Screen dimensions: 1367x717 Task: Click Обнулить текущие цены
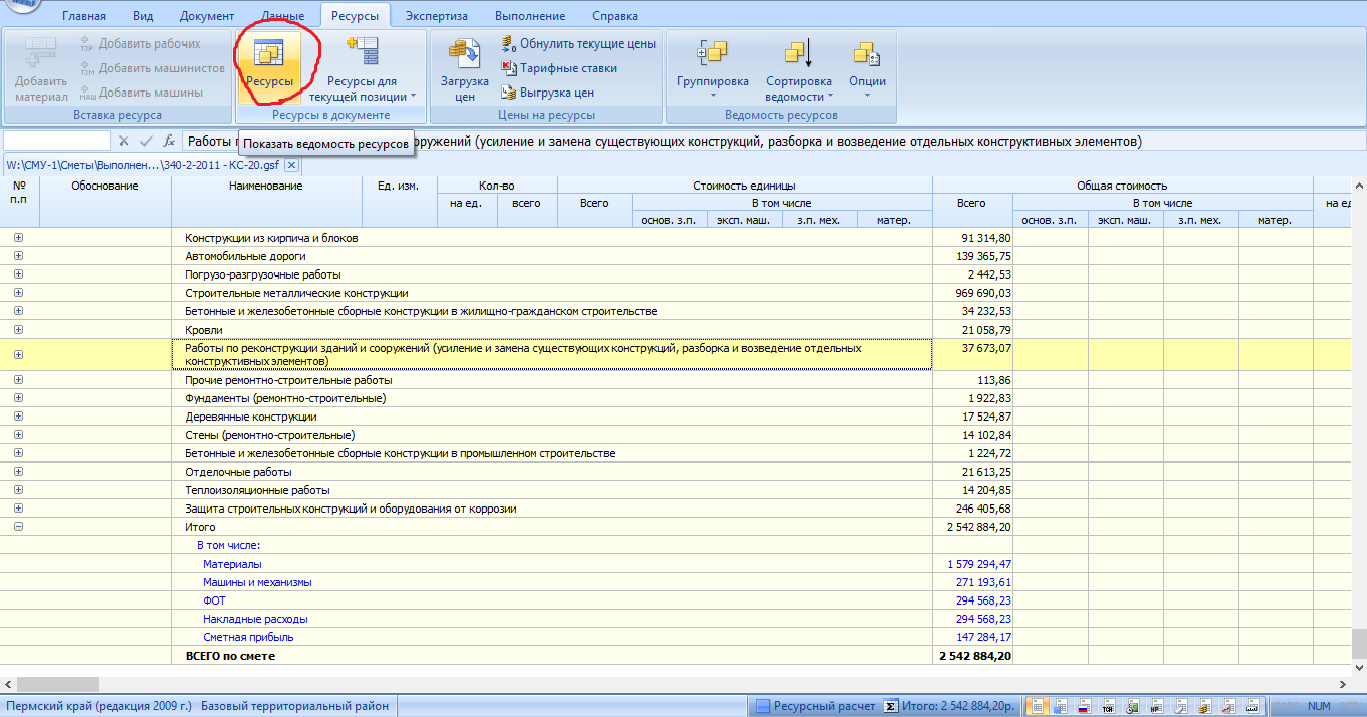[x=578, y=44]
